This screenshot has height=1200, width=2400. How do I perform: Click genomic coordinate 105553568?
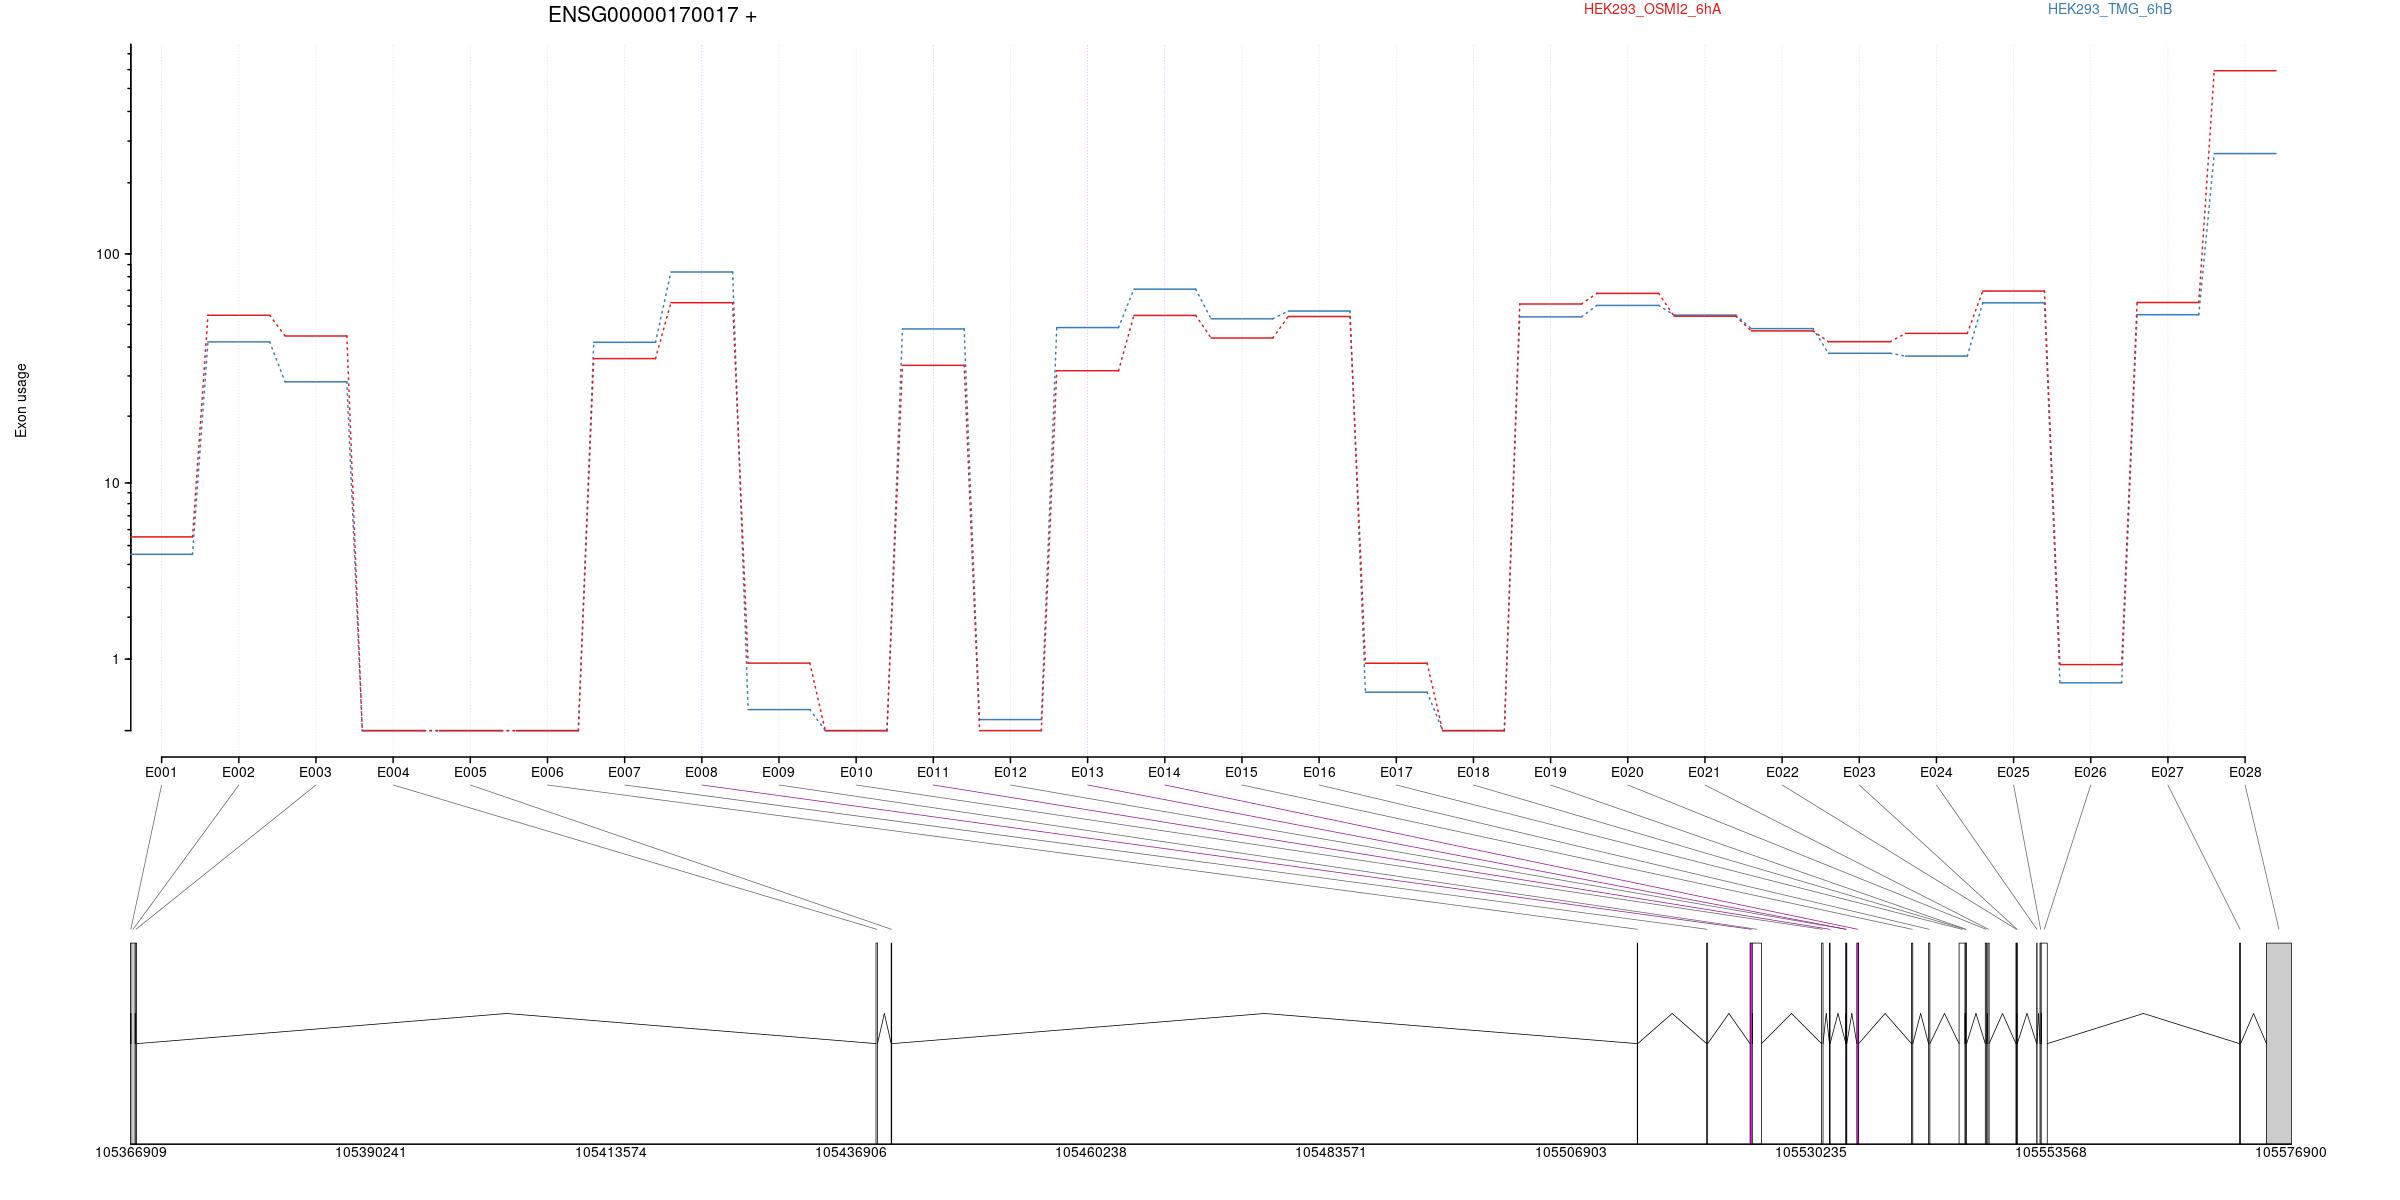pyautogui.click(x=2051, y=1152)
